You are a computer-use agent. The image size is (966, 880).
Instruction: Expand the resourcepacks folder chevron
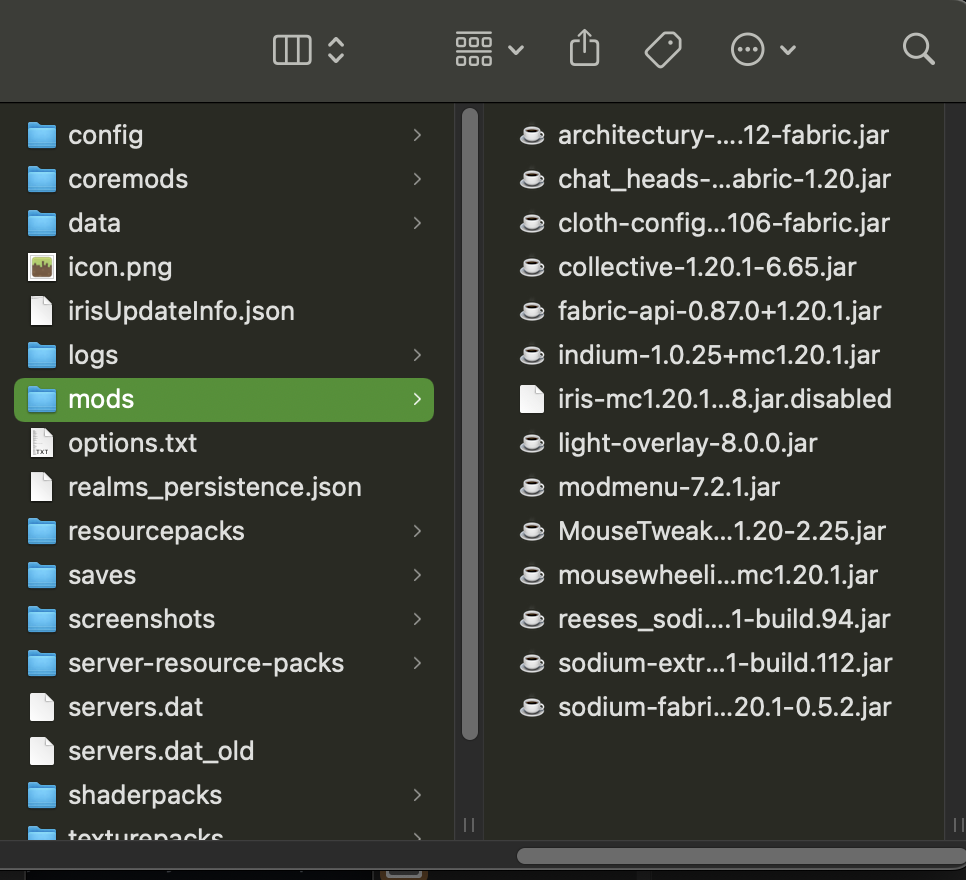coord(418,531)
